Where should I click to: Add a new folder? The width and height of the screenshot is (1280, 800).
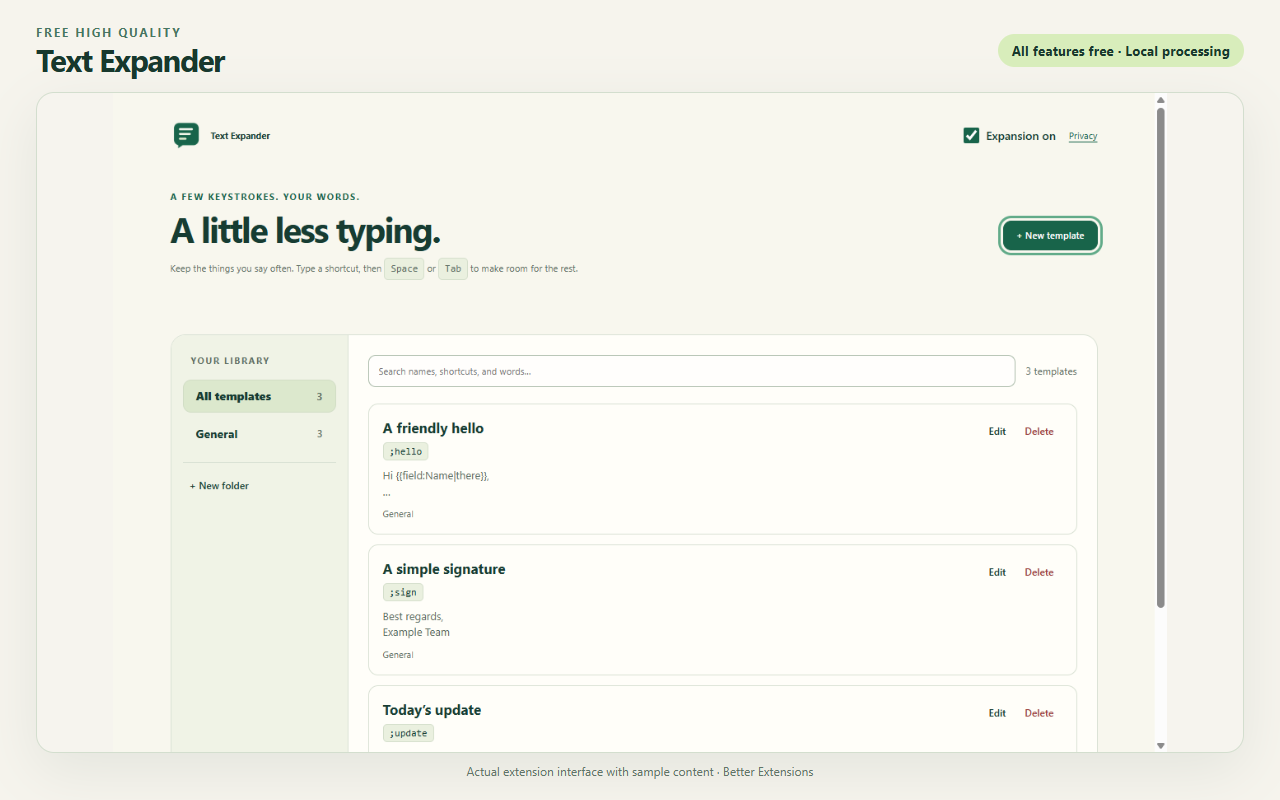[x=219, y=486]
